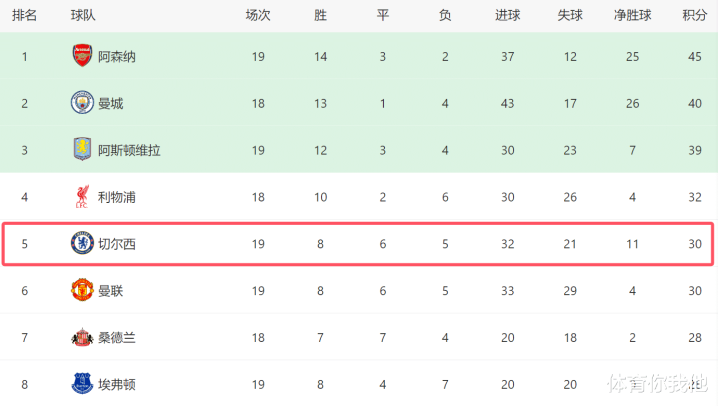Click the Manchester United crest icon

point(82,291)
